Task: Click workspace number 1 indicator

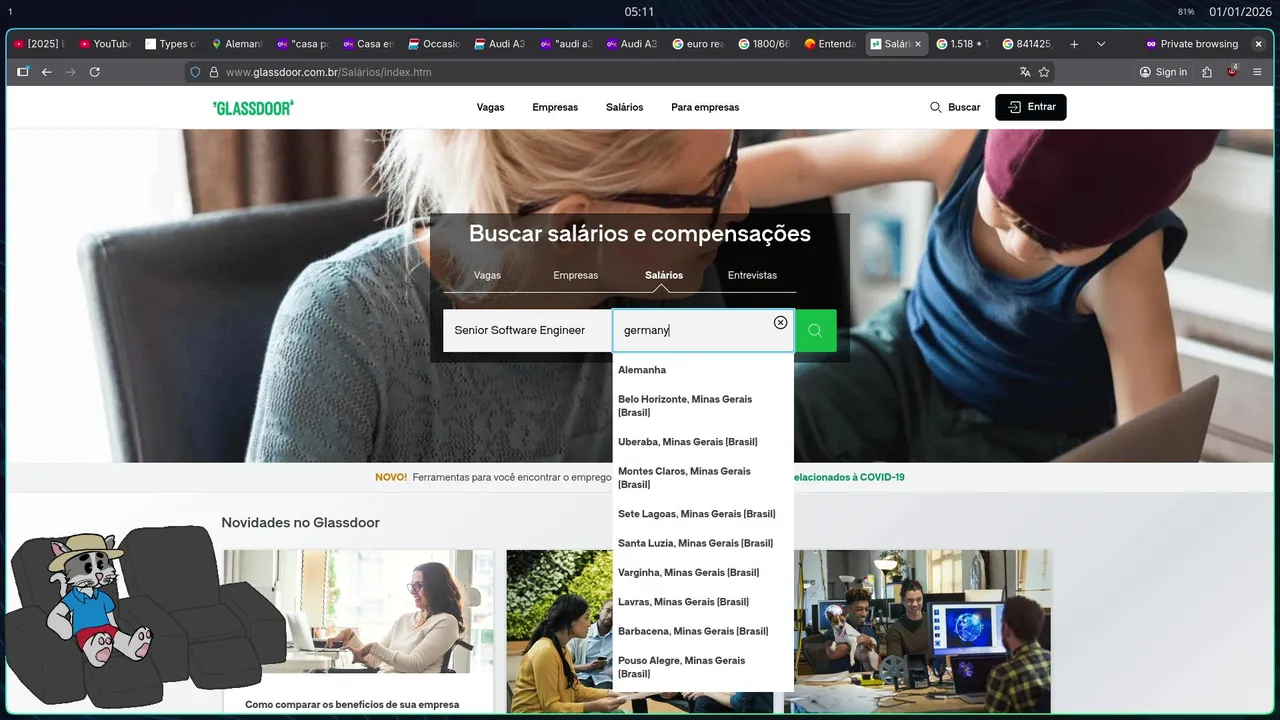Action: coord(9,12)
